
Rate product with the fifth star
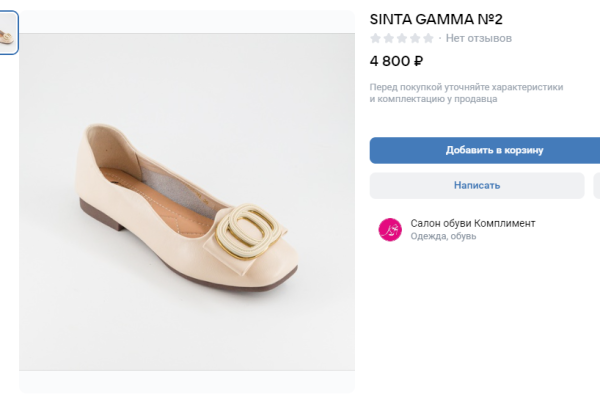(x=428, y=38)
